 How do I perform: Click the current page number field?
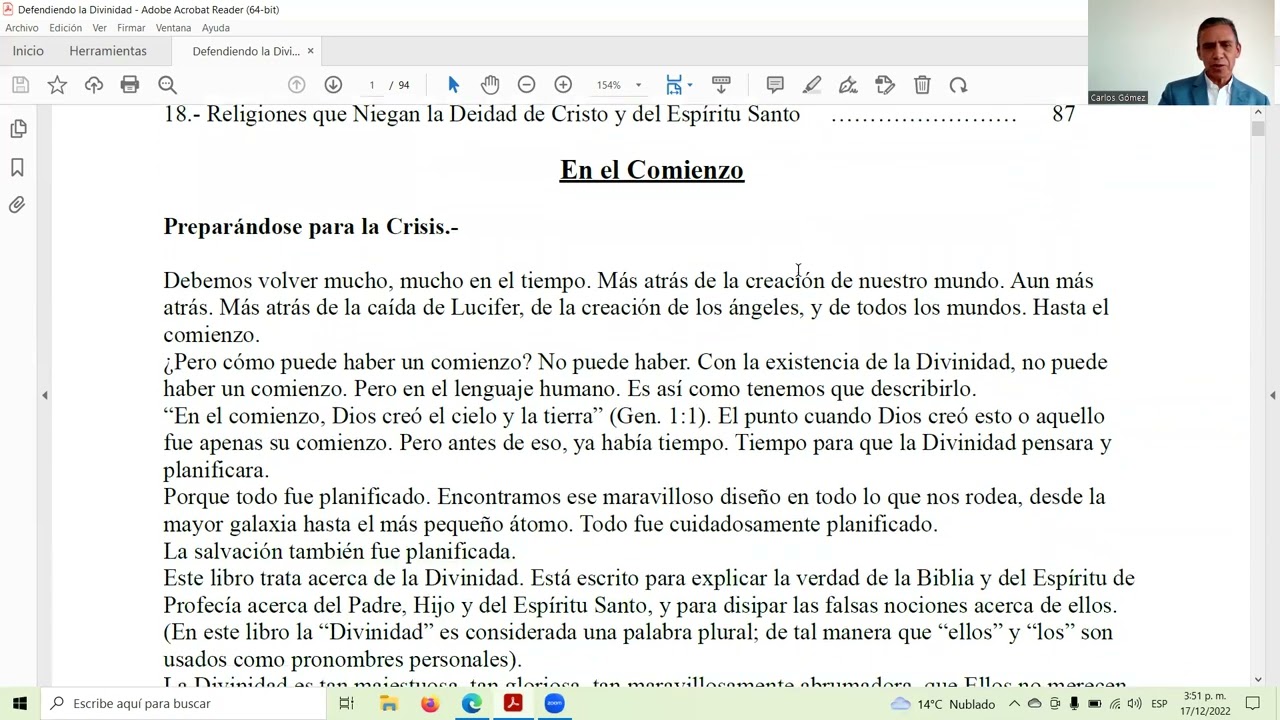pos(372,85)
